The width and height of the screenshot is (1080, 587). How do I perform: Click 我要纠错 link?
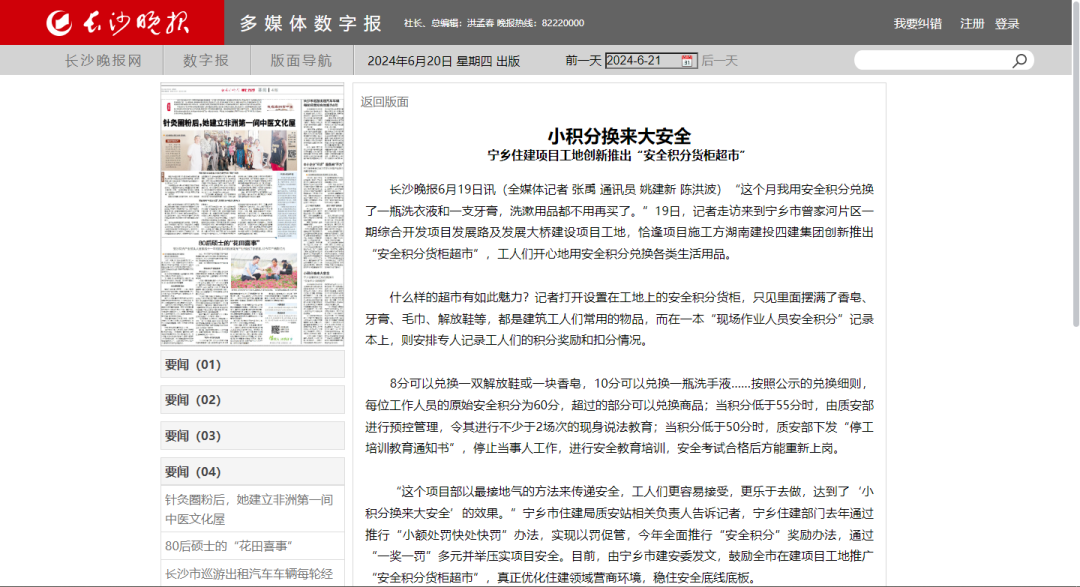tap(917, 23)
